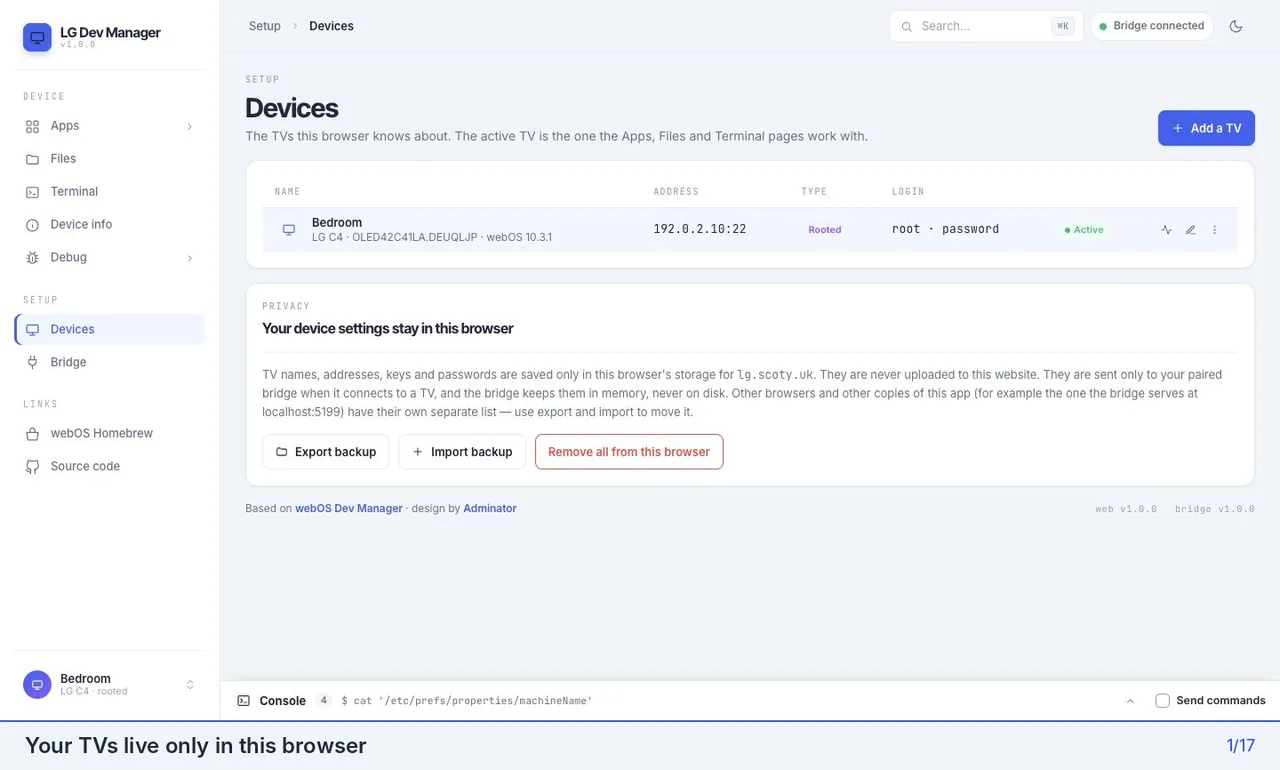Click the Setup breadcrumb at the top
This screenshot has height=770, width=1280.
(265, 26)
